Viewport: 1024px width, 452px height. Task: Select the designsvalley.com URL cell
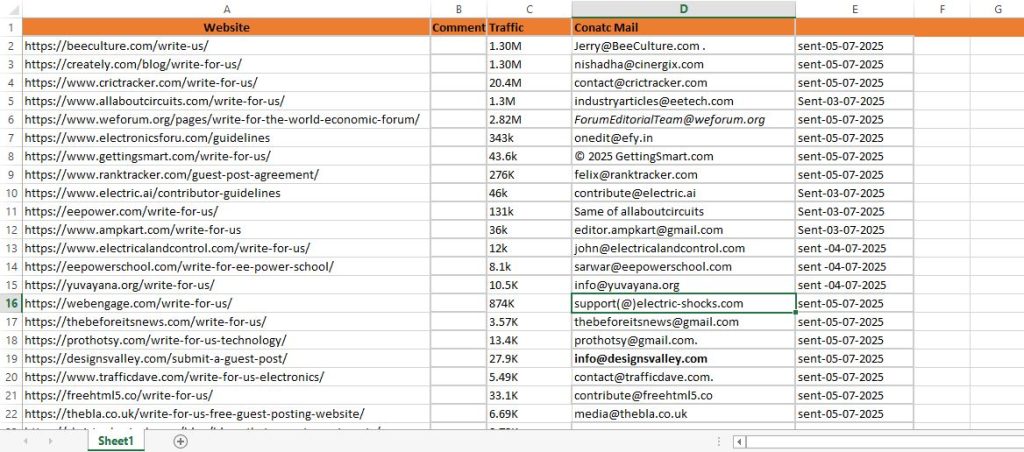pos(227,359)
